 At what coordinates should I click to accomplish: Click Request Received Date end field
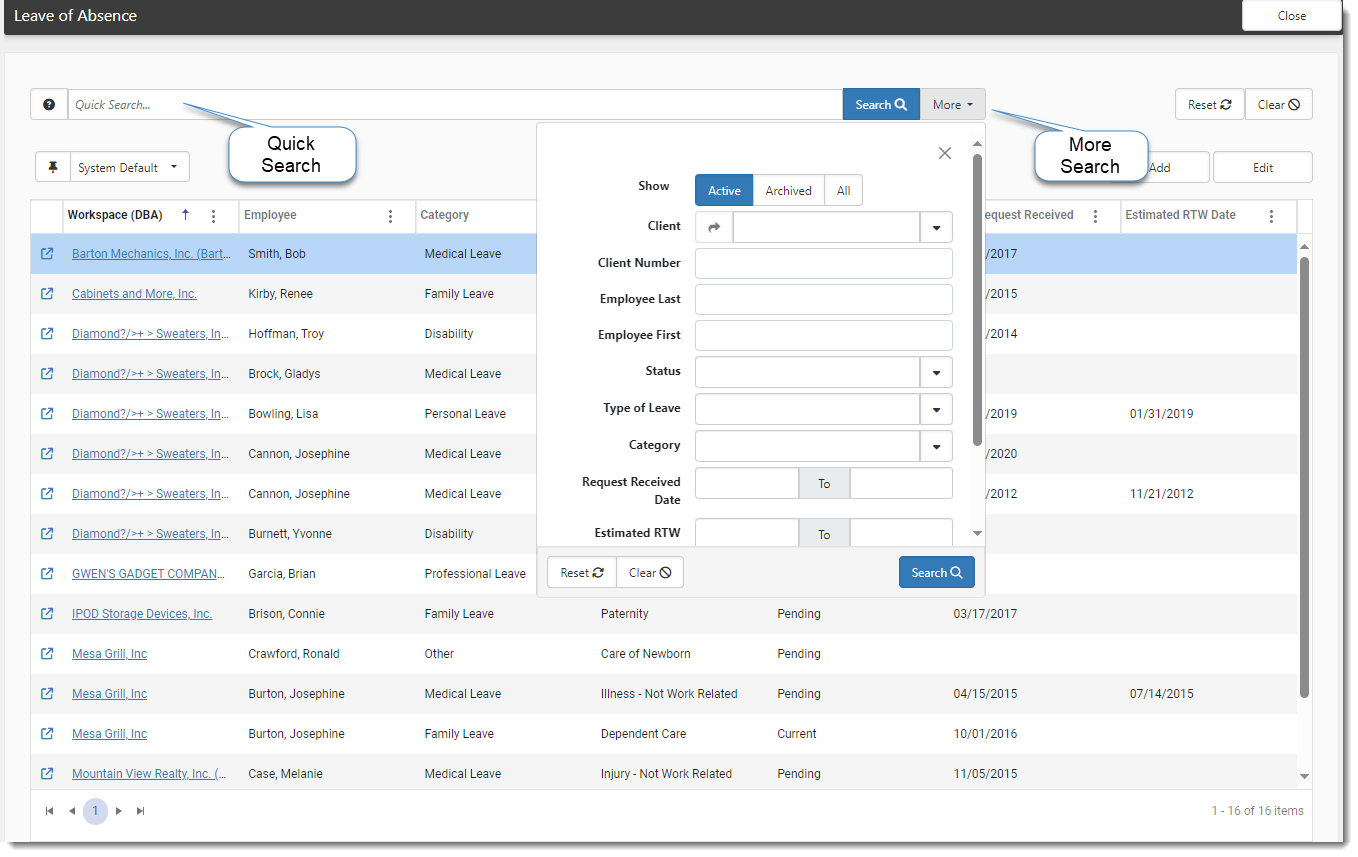pyautogui.click(x=901, y=483)
